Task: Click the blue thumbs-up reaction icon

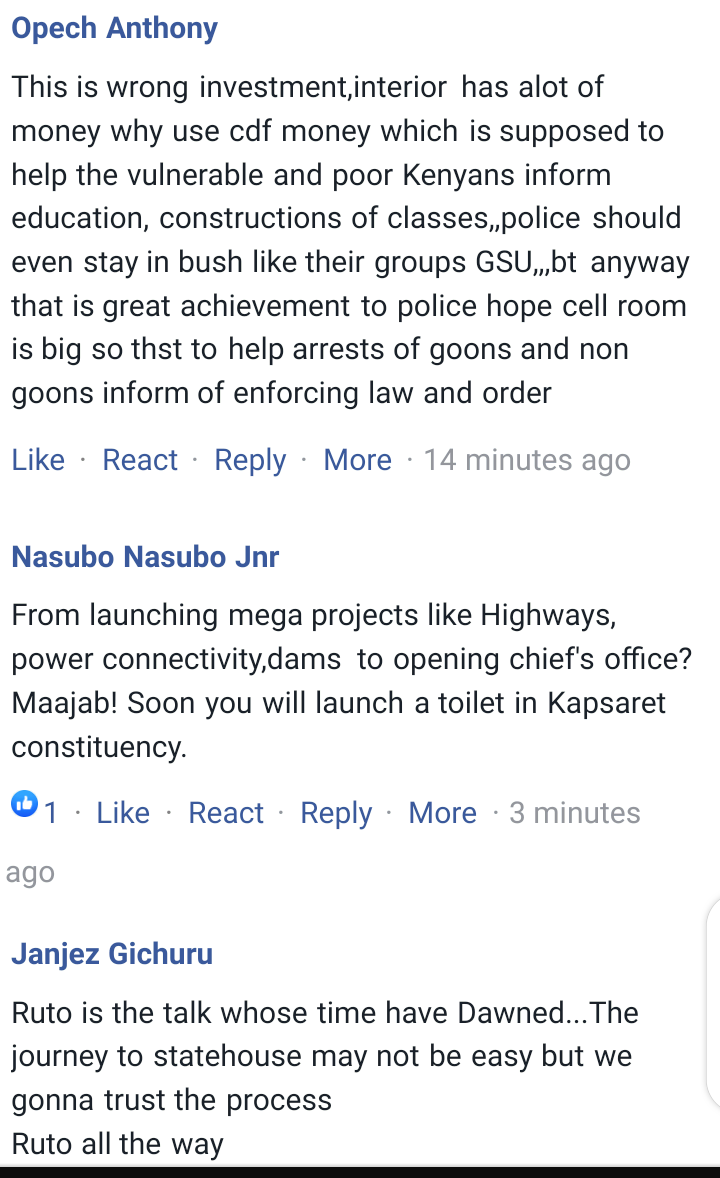Action: point(25,805)
